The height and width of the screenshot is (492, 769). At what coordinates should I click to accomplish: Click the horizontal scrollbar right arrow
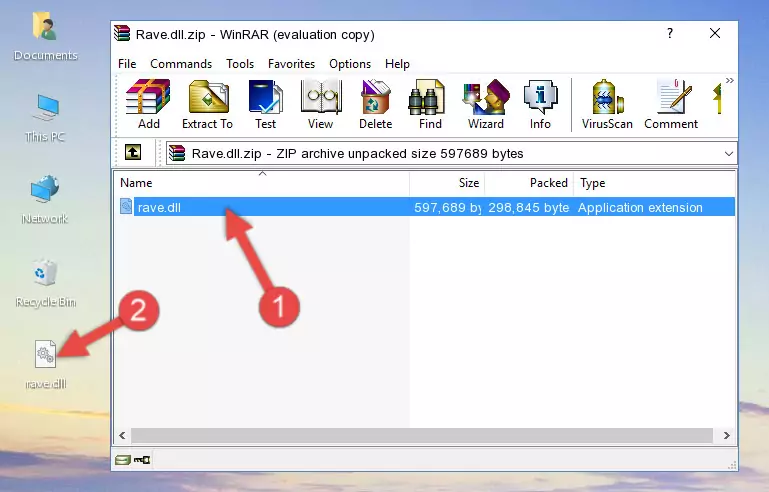coord(726,435)
